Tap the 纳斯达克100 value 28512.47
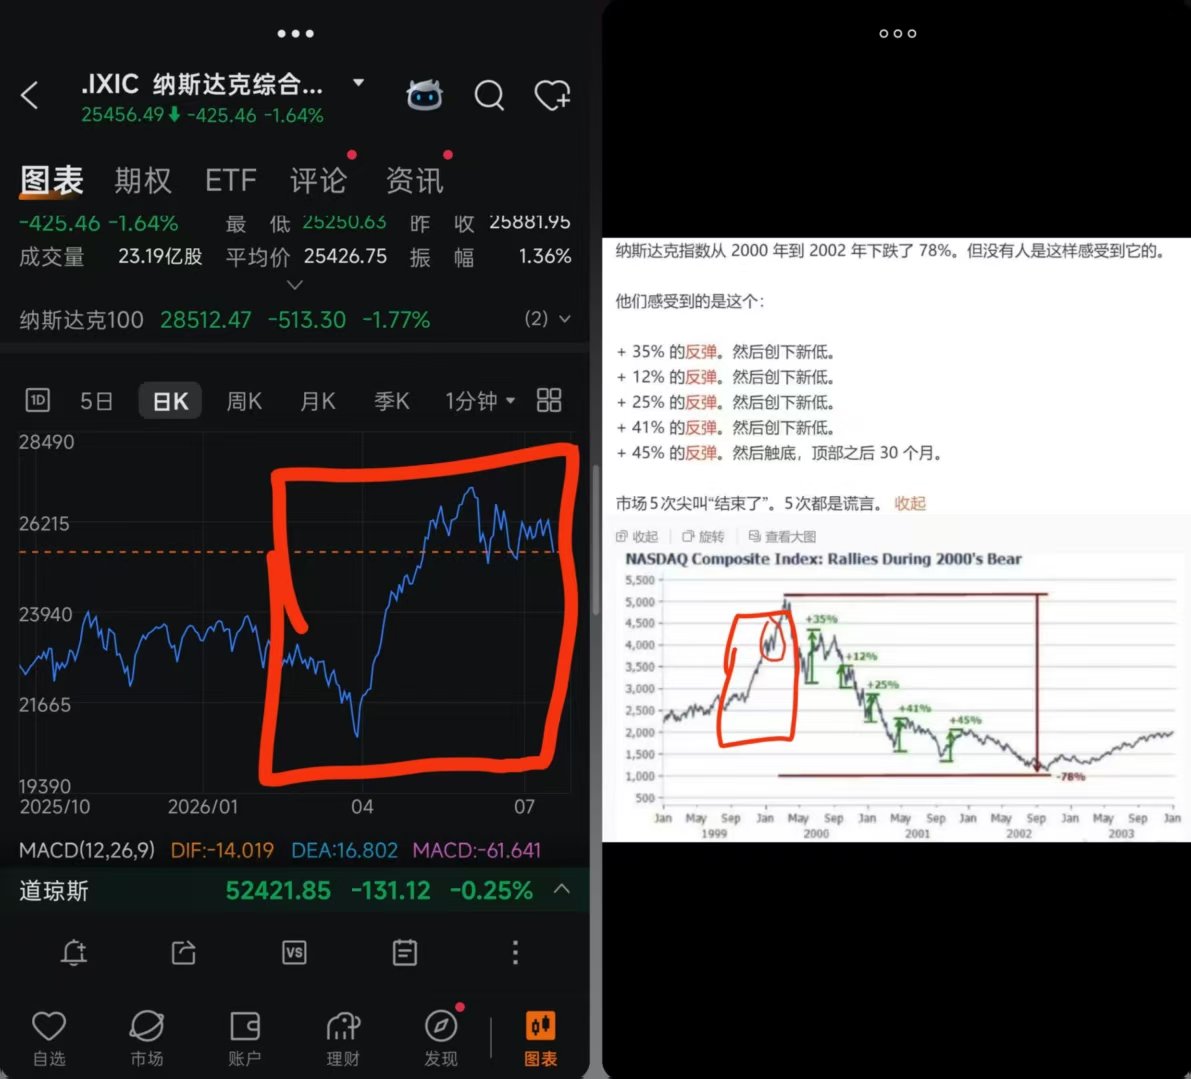 206,320
